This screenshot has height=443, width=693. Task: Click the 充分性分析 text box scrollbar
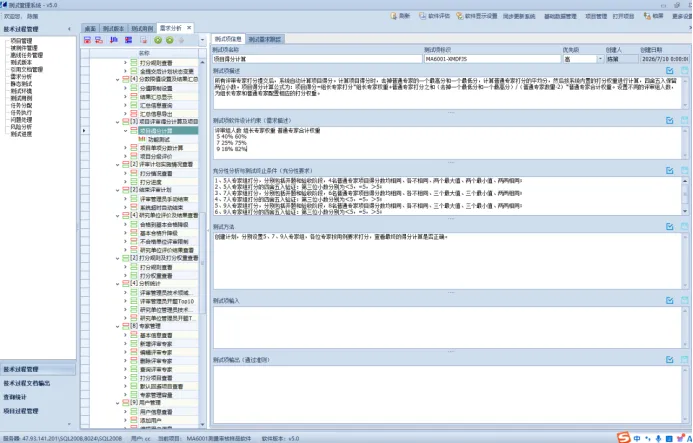(685, 196)
